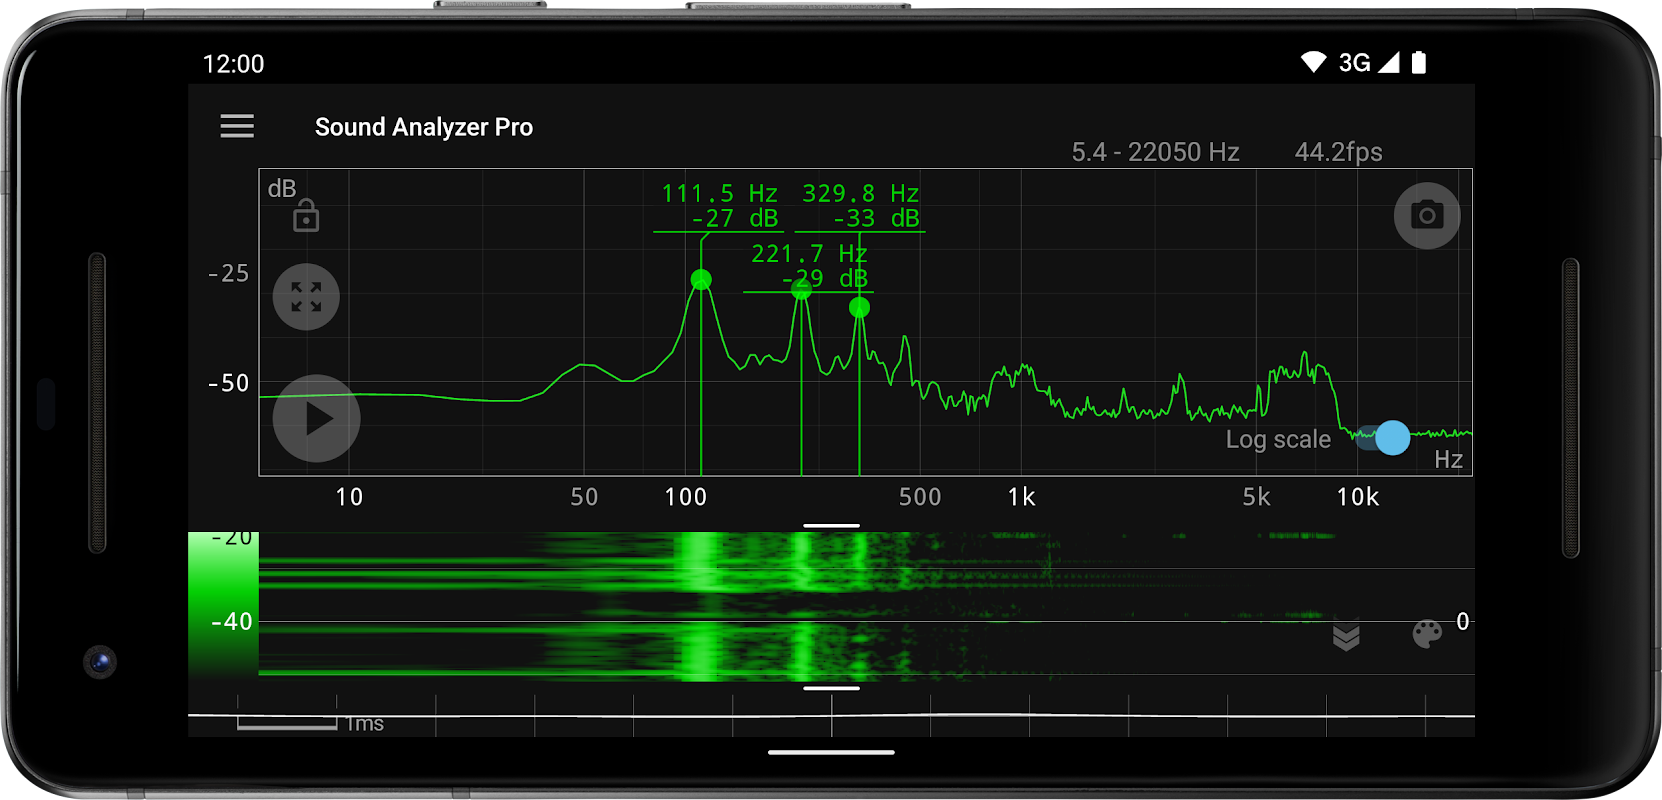Select the 221.7 Hz peak marker dot
The image size is (1662, 800).
pos(801,290)
